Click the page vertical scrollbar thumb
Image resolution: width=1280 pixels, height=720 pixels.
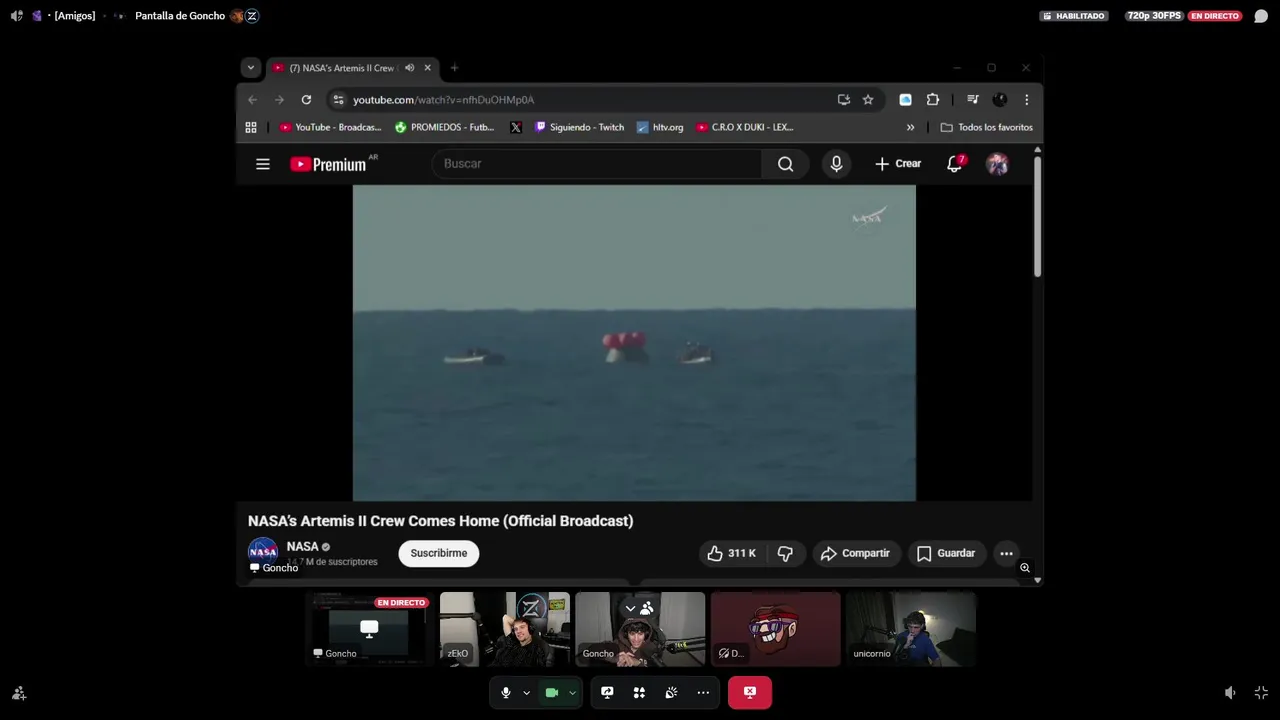1037,215
